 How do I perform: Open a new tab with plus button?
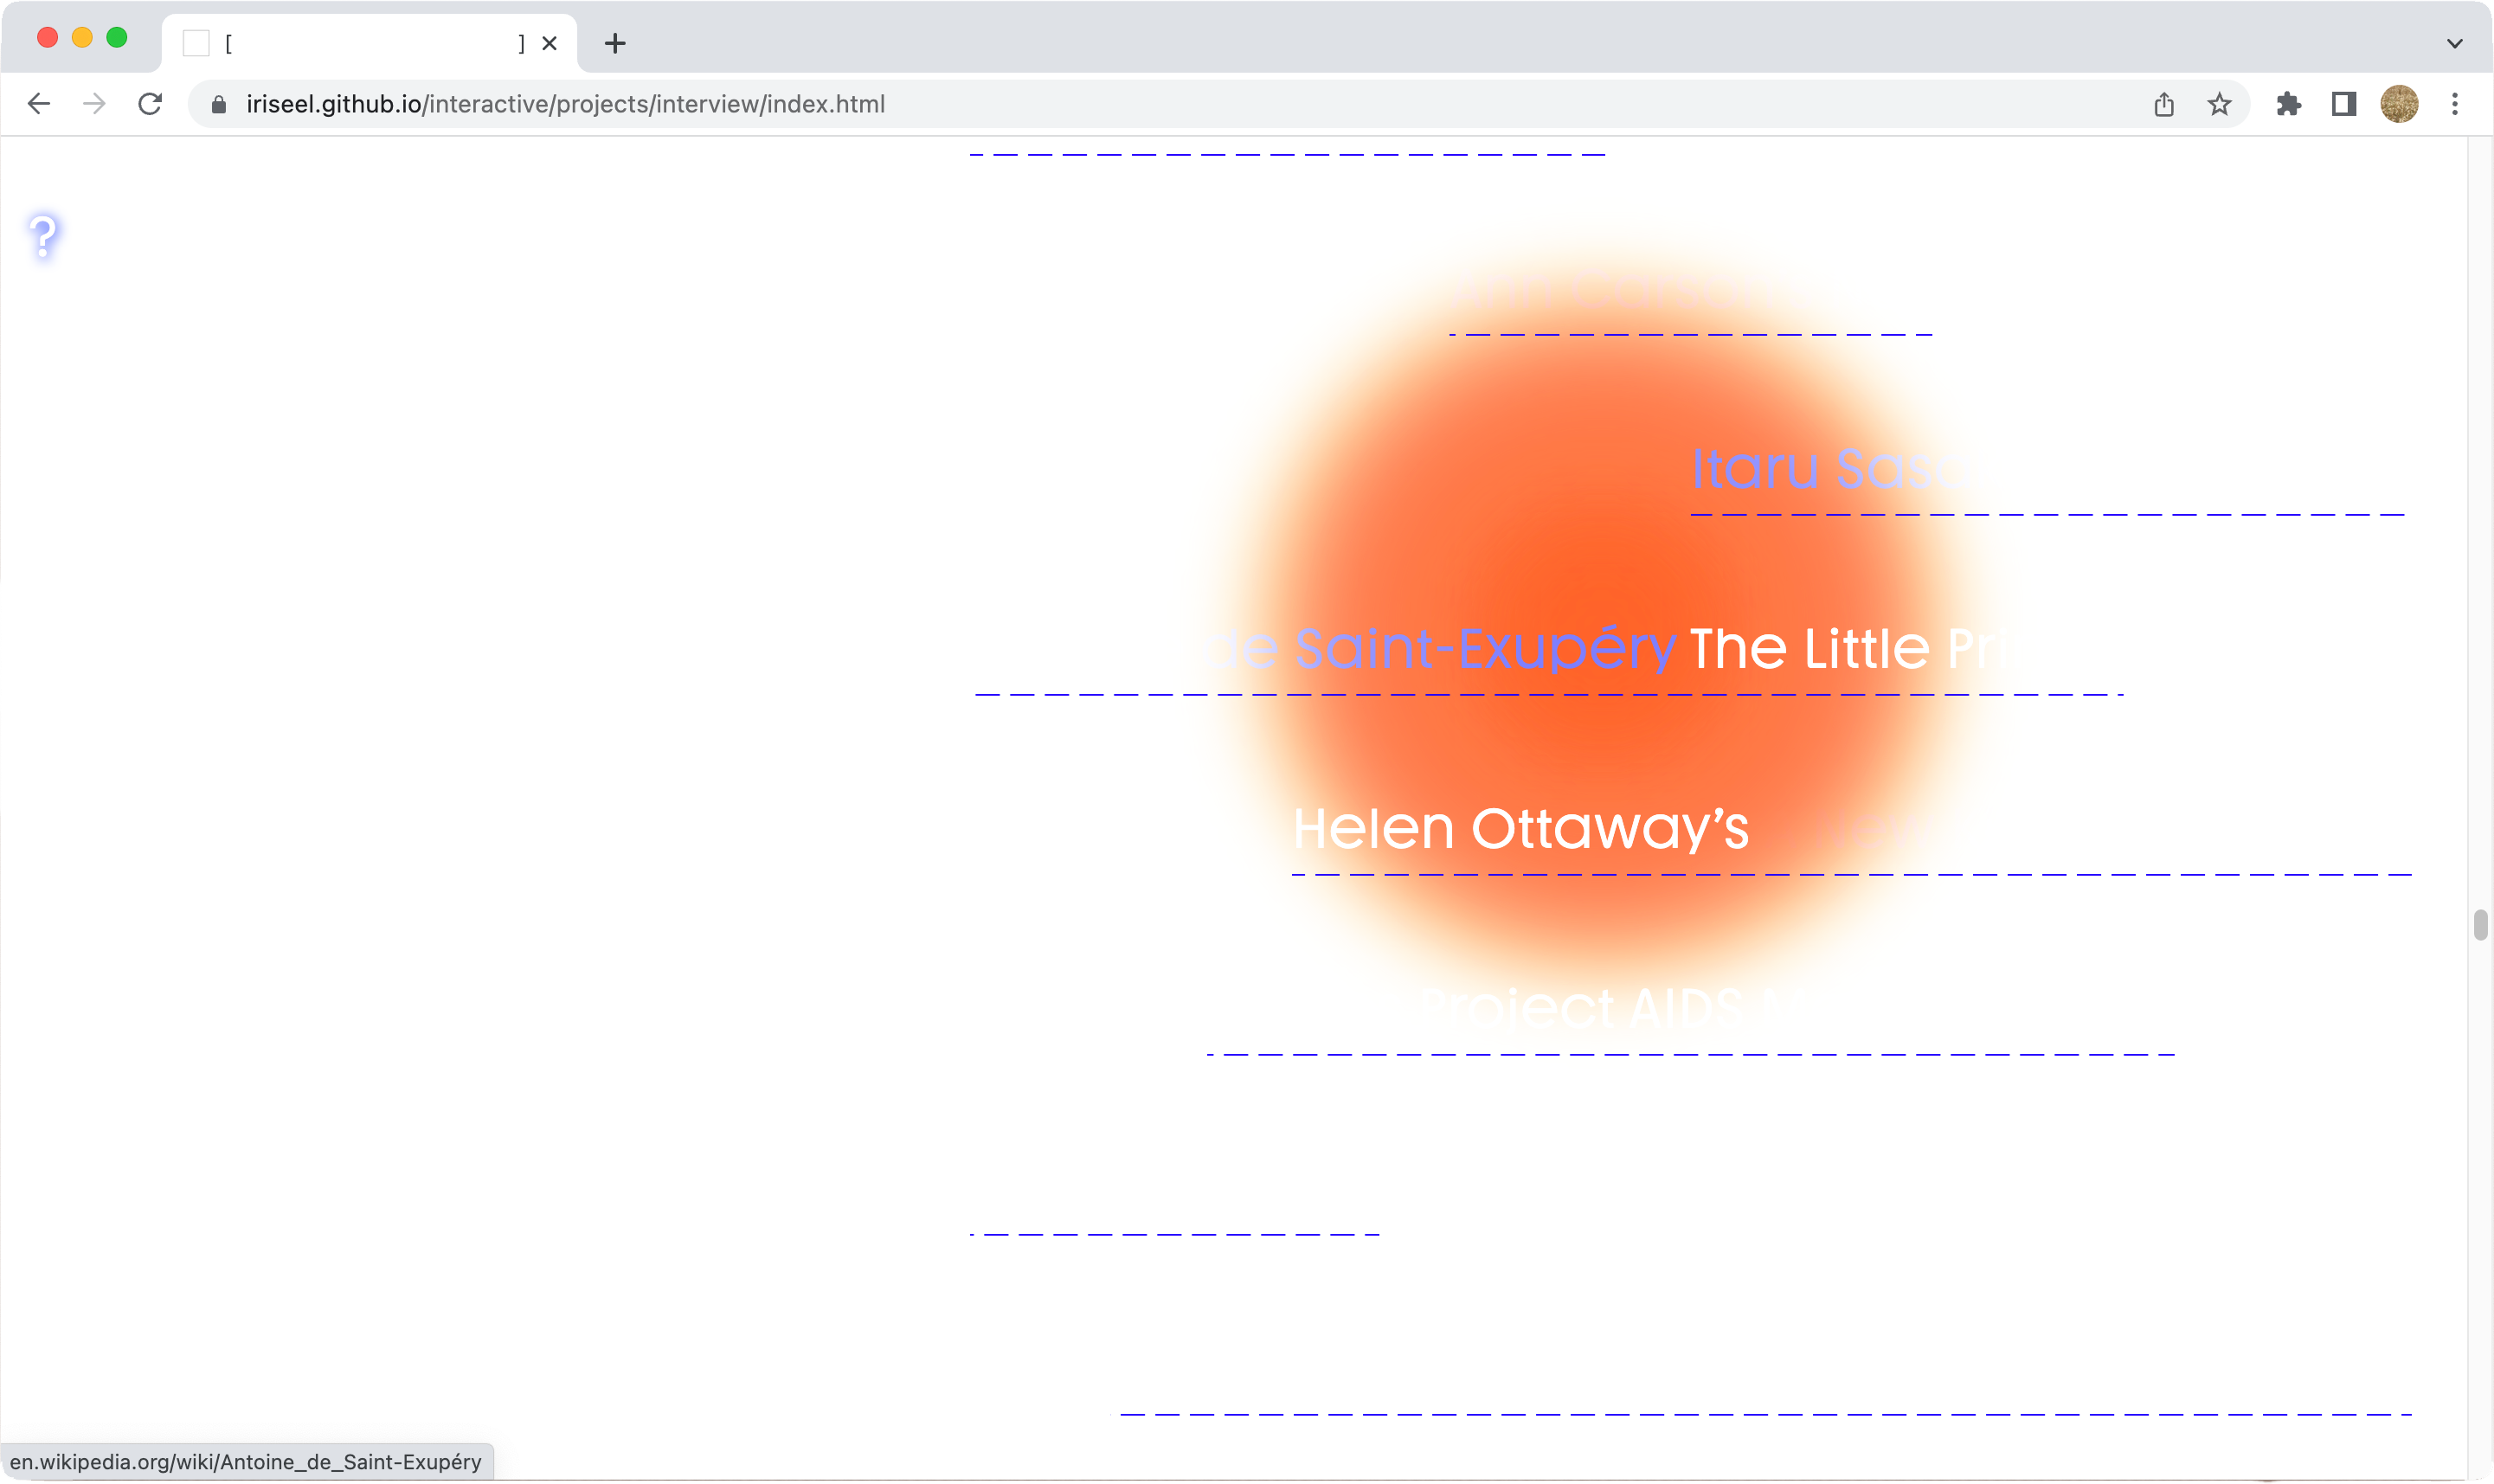tap(615, 43)
